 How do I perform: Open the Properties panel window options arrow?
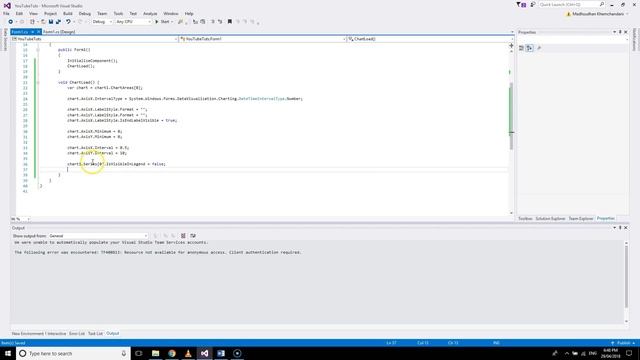tap(614, 32)
